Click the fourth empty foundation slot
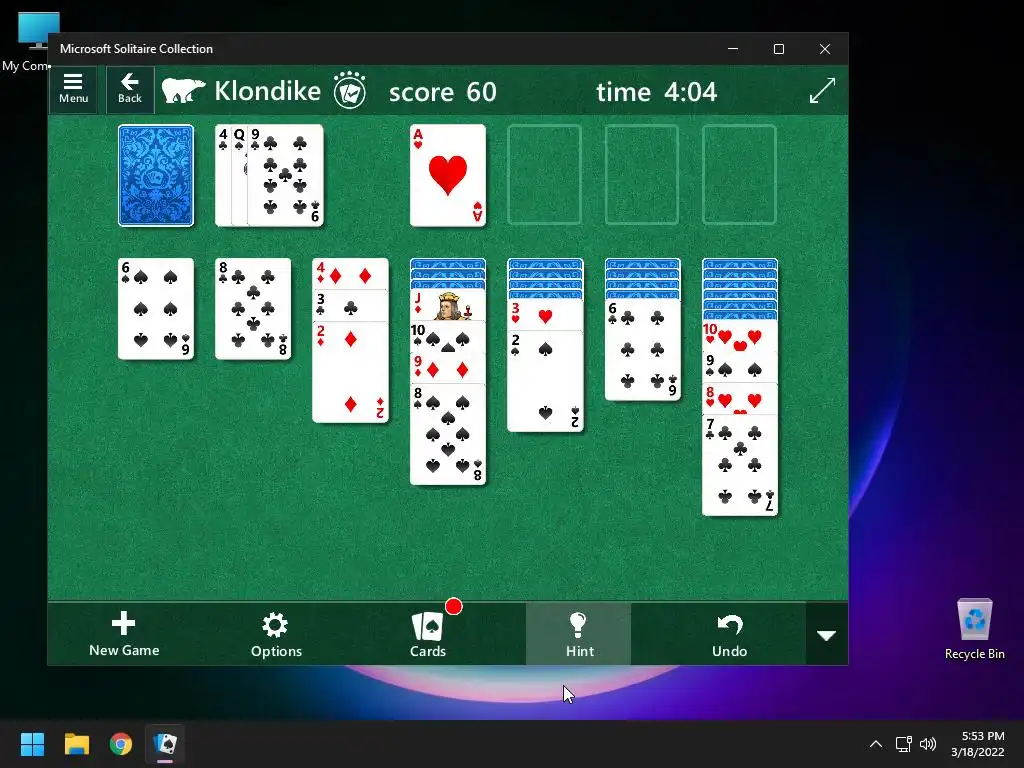 pos(739,175)
